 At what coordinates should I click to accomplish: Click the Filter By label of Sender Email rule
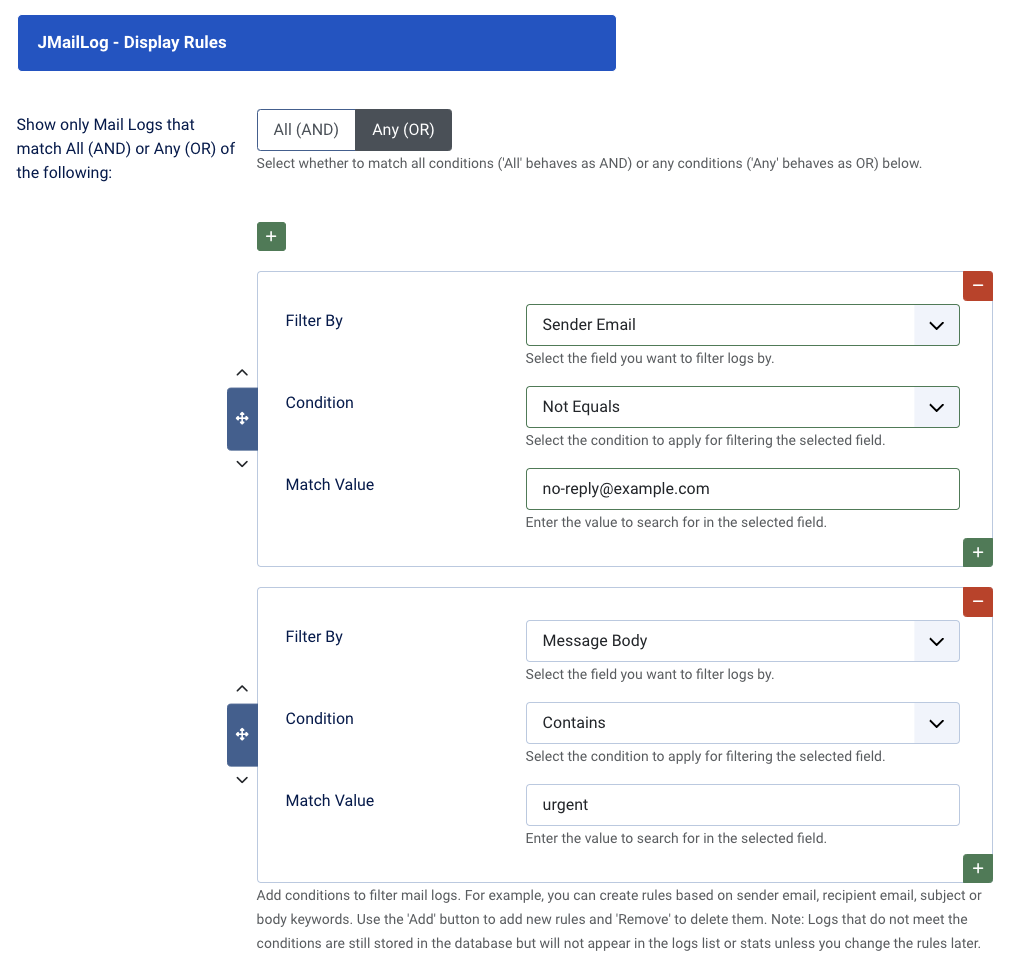(x=314, y=321)
